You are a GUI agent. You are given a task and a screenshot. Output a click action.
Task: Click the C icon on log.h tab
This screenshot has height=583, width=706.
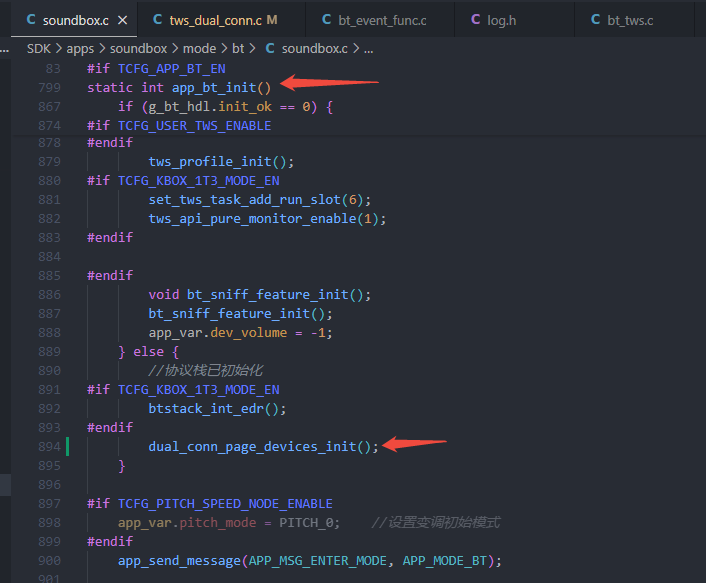[475, 19]
